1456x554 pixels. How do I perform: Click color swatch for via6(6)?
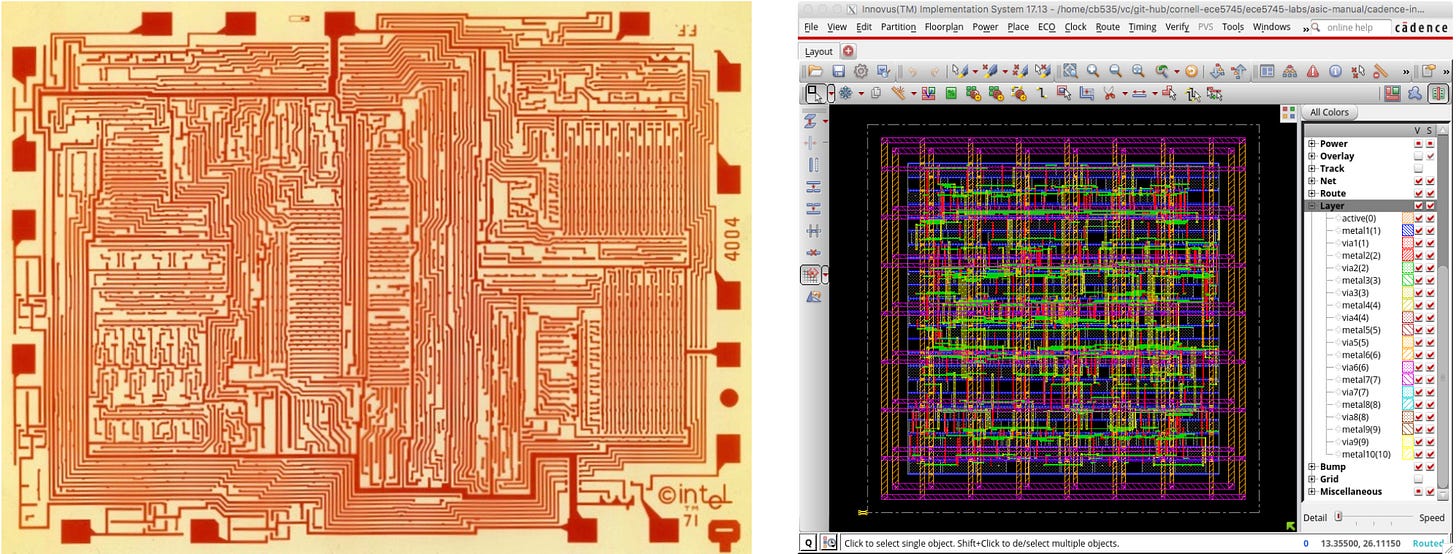(x=1407, y=367)
